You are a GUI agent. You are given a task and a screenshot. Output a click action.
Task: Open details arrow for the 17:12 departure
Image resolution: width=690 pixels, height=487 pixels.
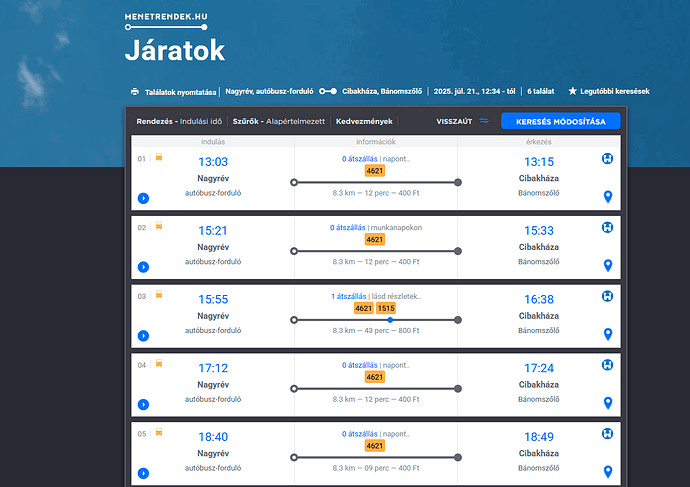click(143, 404)
